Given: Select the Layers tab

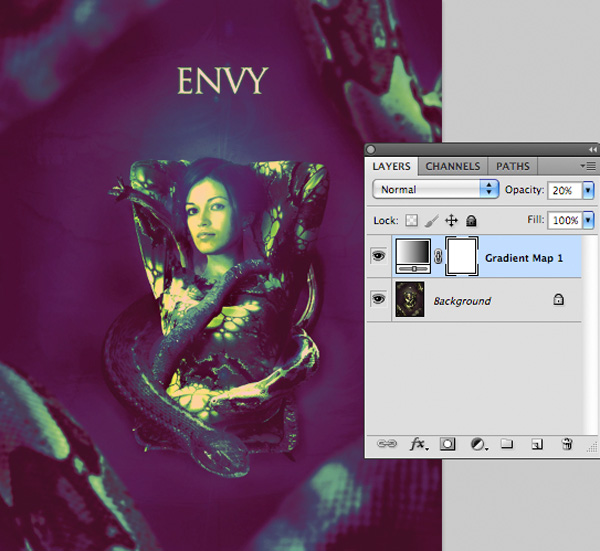Looking at the screenshot, I should pyautogui.click(x=391, y=166).
